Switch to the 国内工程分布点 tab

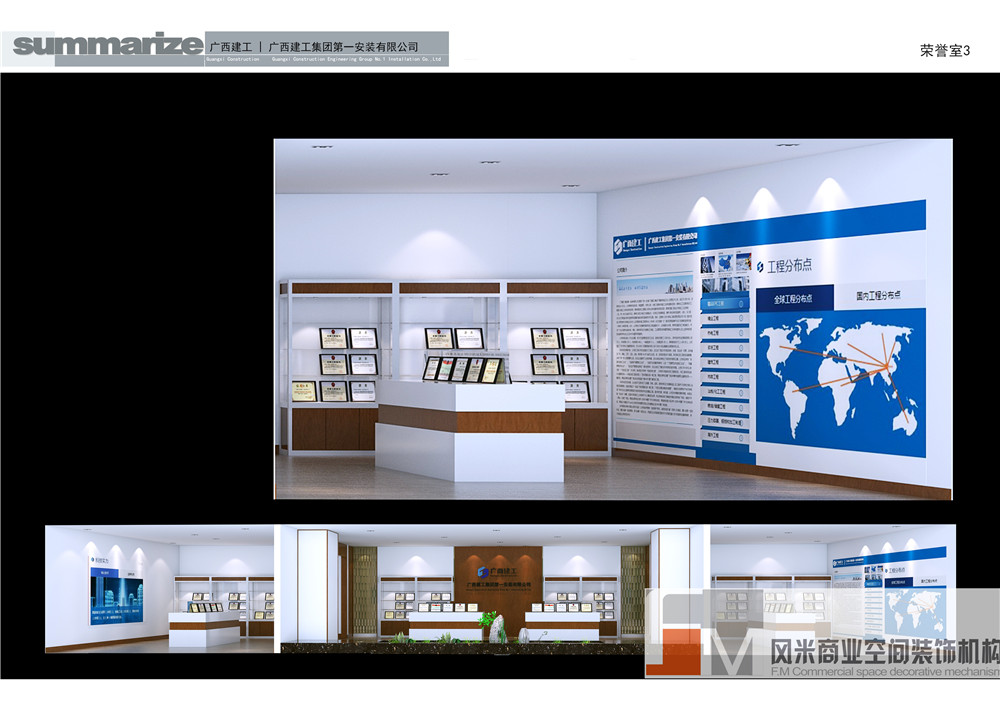coord(878,295)
